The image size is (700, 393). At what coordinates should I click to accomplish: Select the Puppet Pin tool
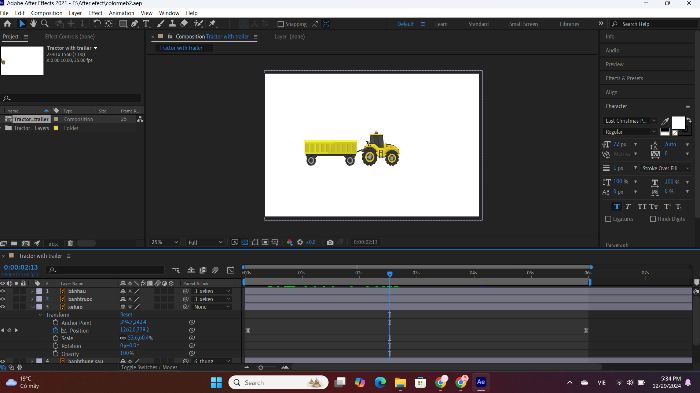pyautogui.click(x=212, y=24)
